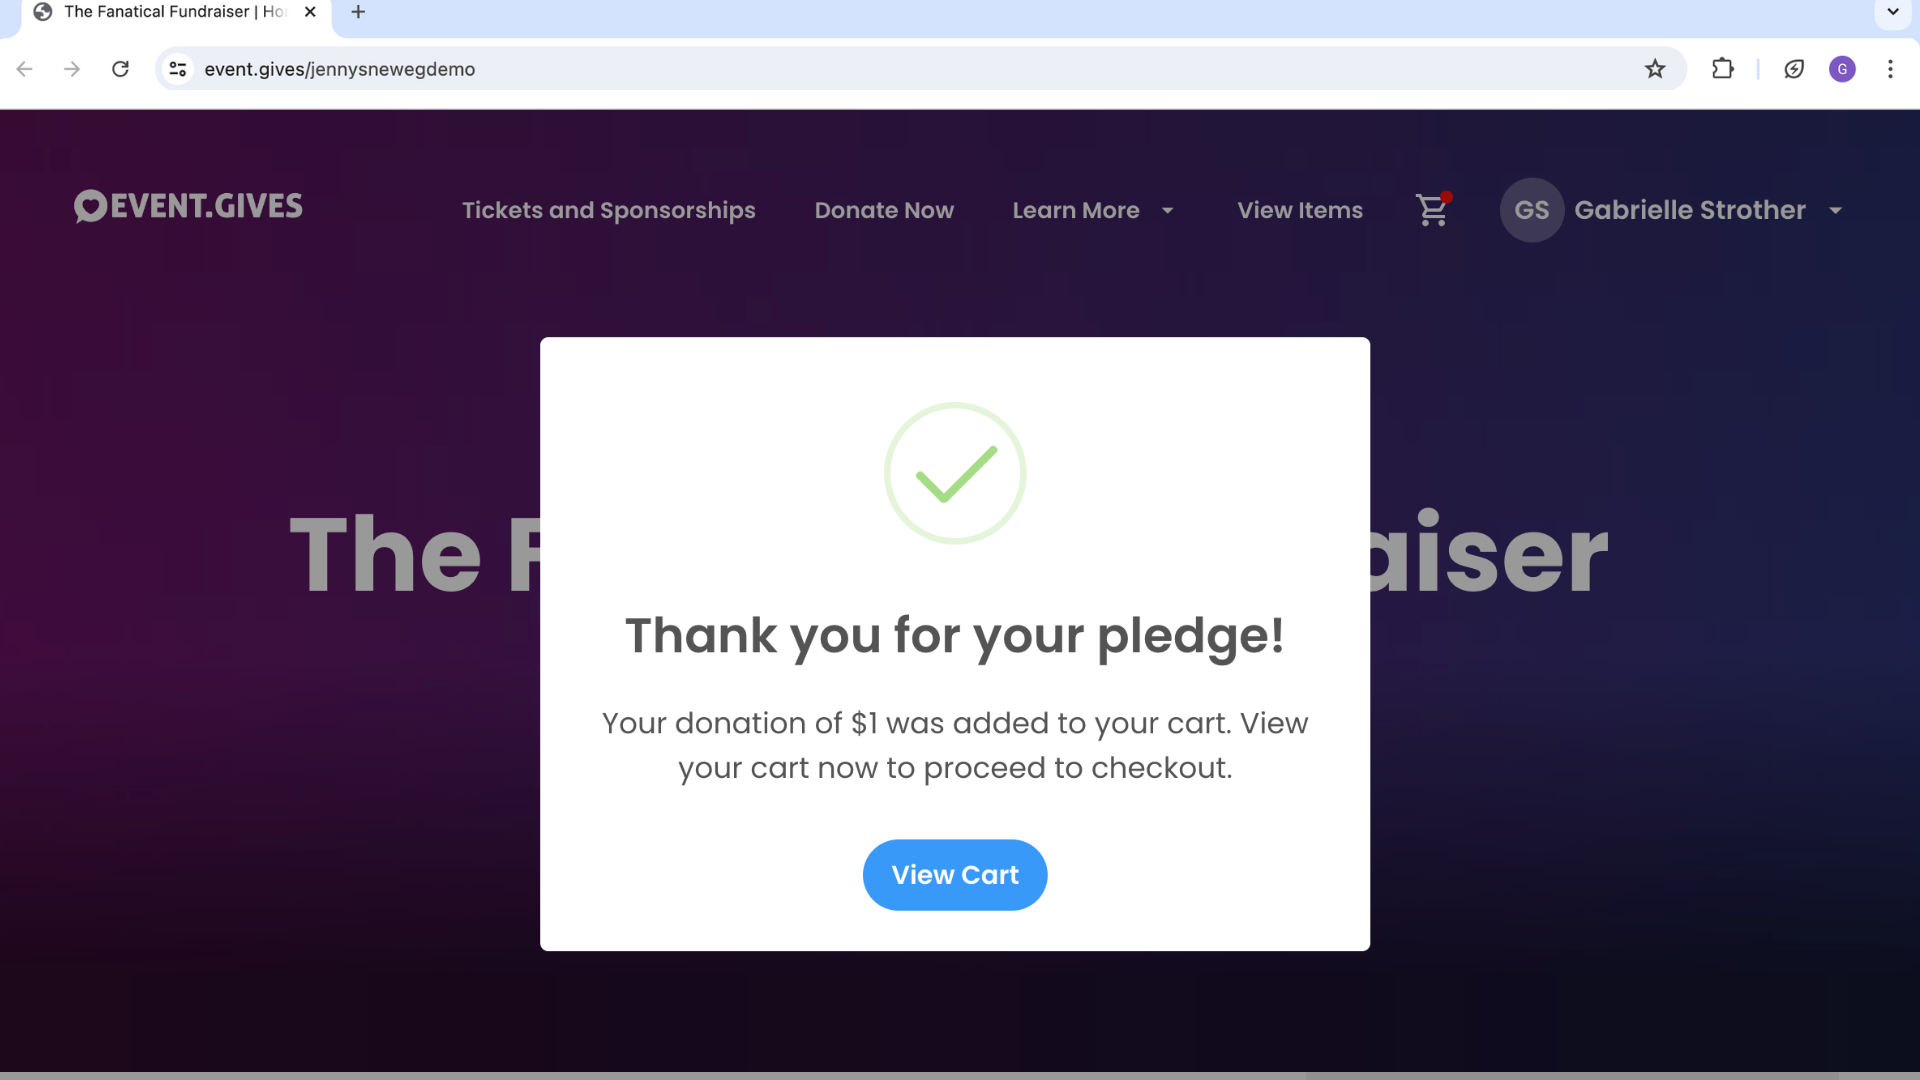The height and width of the screenshot is (1080, 1920).
Task: Open Chrome three-dot menu
Action: coord(1890,69)
